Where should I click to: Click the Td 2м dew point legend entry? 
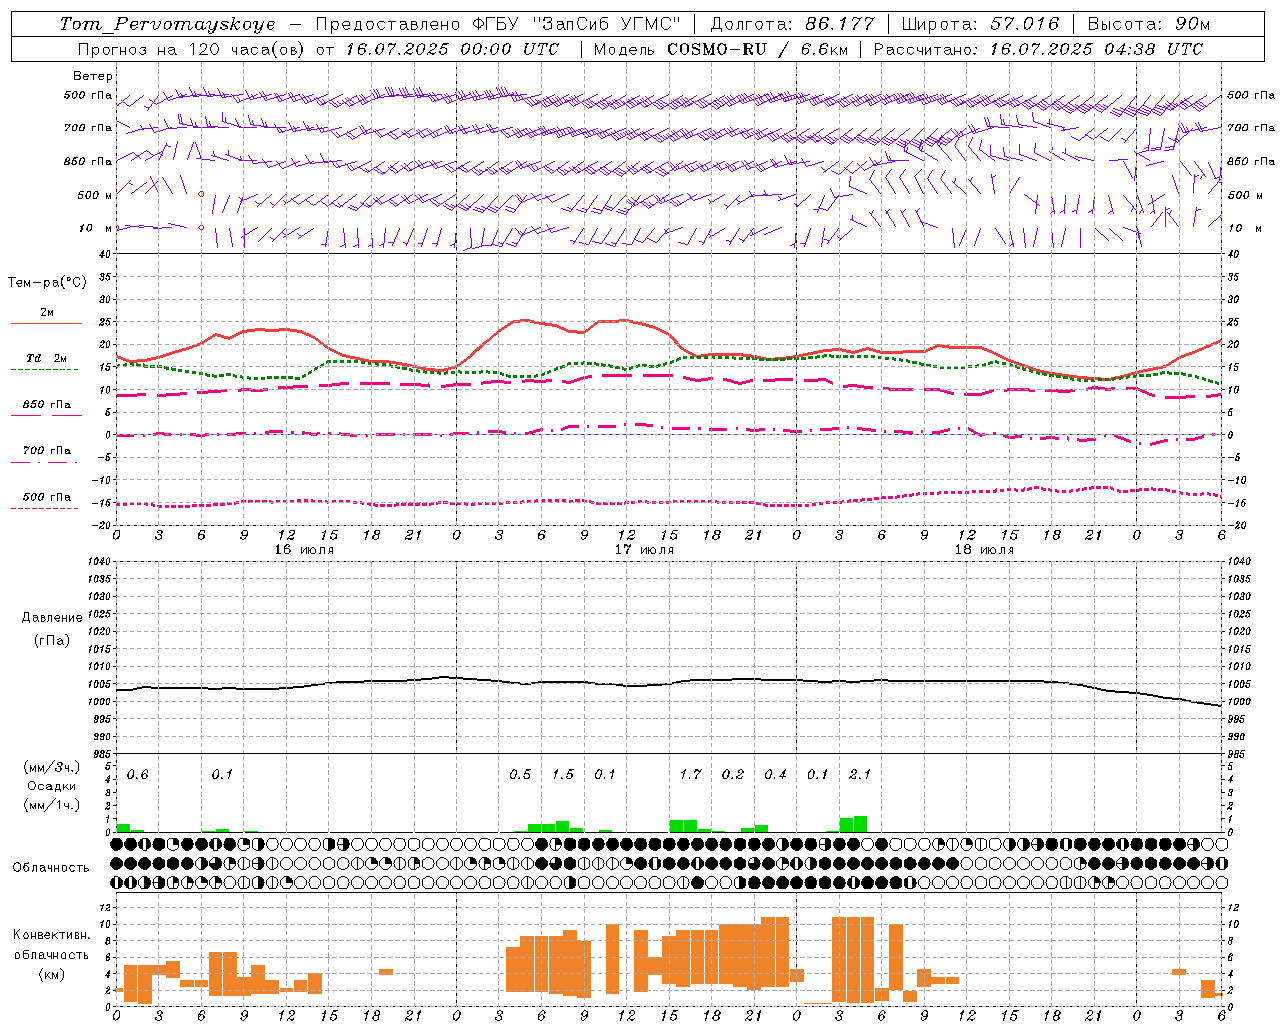click(x=47, y=359)
